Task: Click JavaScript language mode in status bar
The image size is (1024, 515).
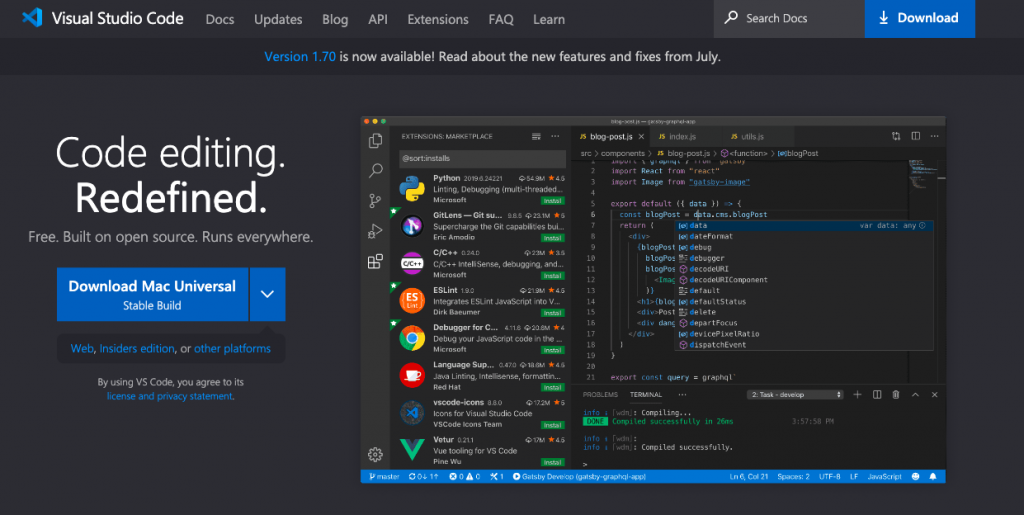Action: (x=884, y=476)
